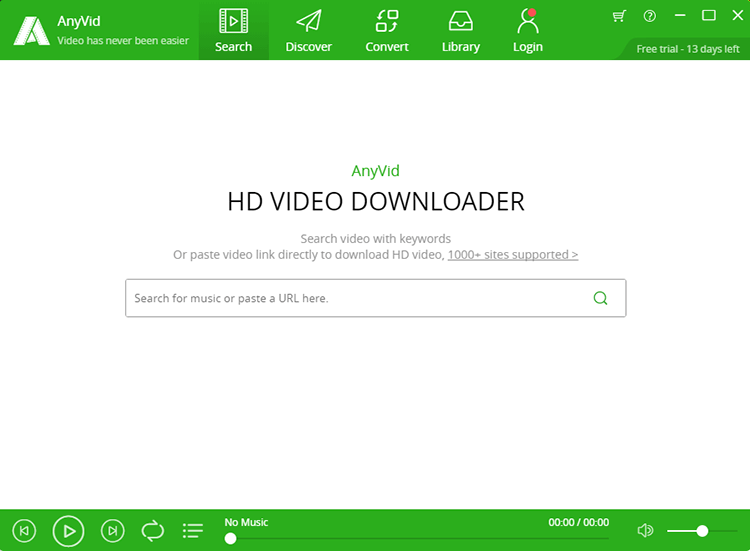Click the playback progress bar handle
The height and width of the screenshot is (551, 750).
230,539
